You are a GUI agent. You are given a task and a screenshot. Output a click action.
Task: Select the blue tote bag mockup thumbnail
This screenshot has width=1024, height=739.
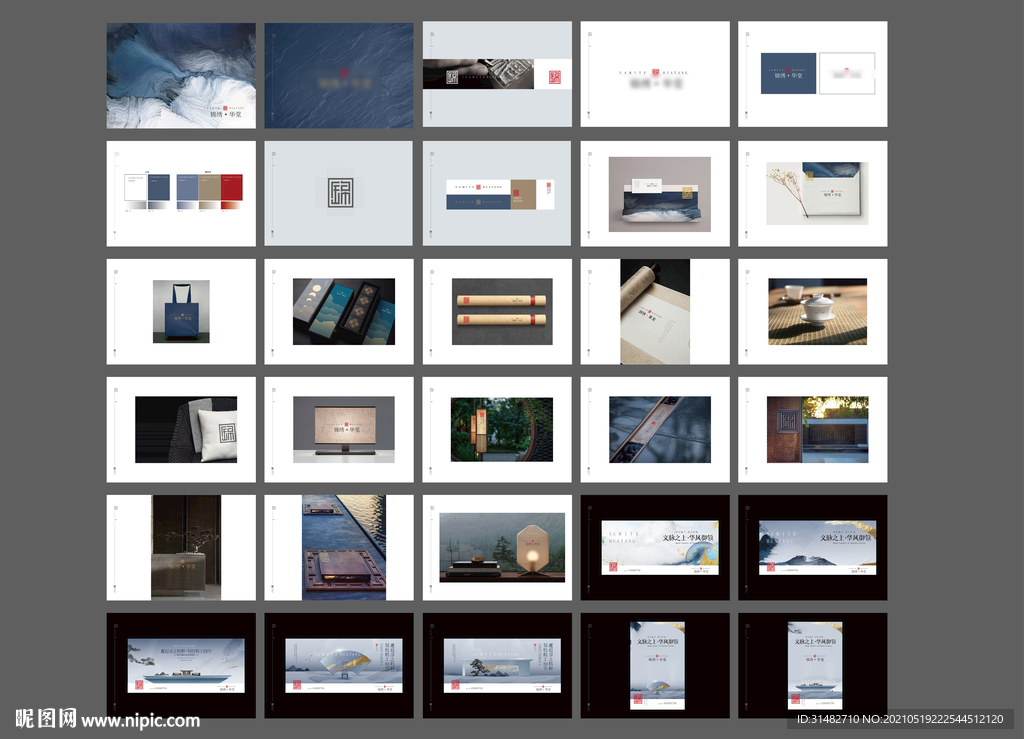[x=181, y=311]
